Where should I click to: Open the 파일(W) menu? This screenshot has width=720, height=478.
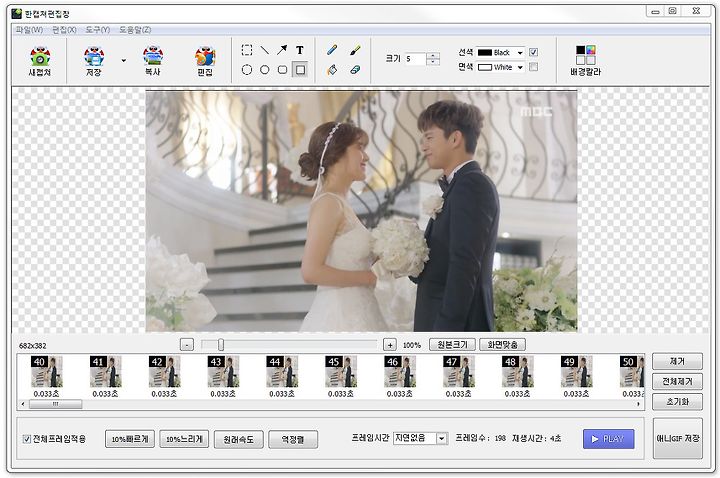[x=29, y=30]
